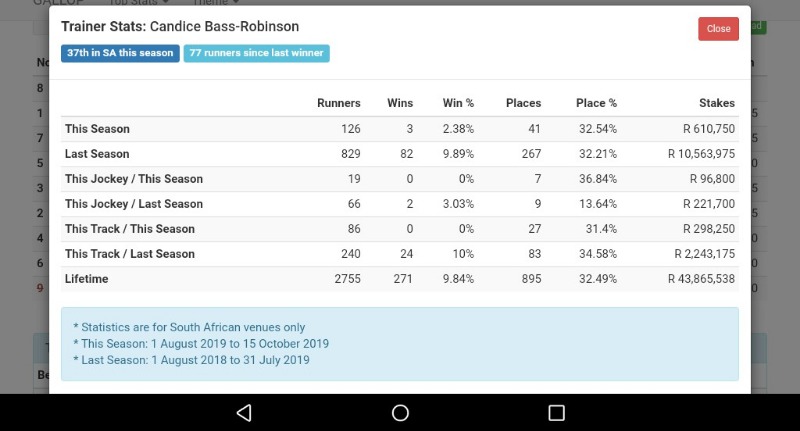800x431 pixels.
Task: Click the Stakes column header
Action: coord(717,103)
